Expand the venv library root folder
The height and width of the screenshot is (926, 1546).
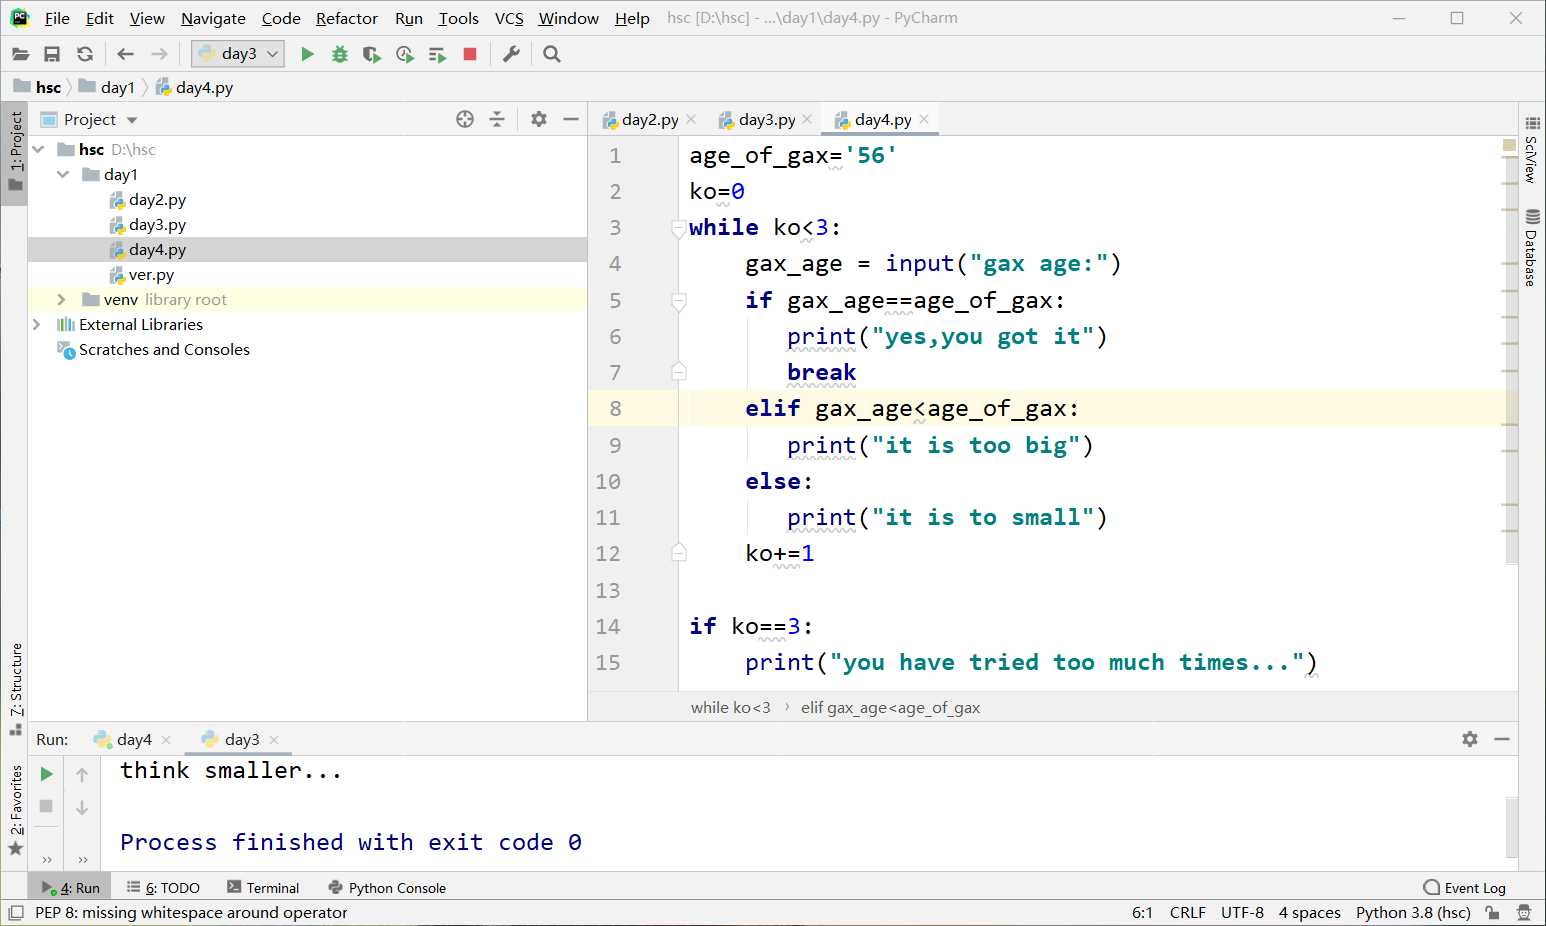(x=62, y=299)
